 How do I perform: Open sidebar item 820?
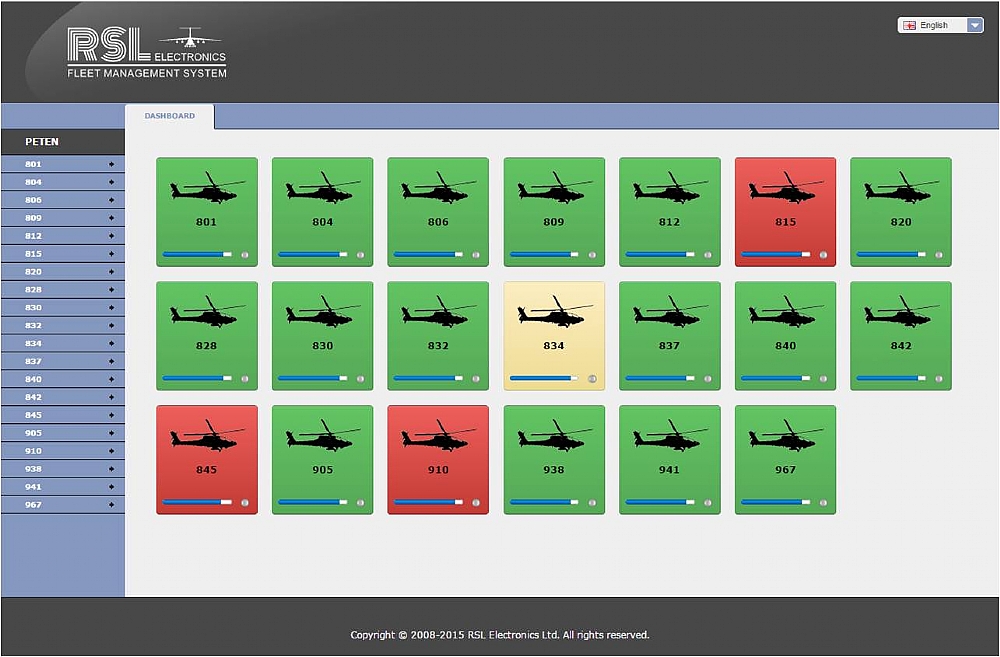63,272
